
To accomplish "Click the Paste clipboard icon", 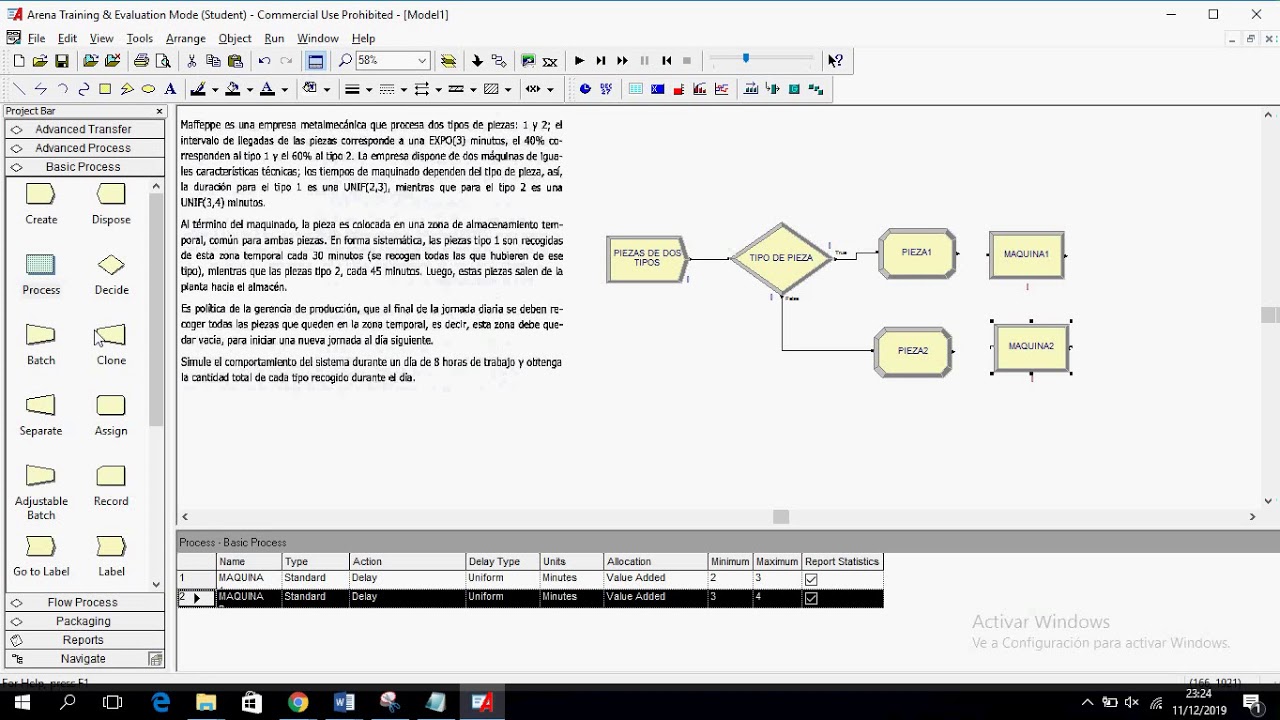I will point(235,61).
